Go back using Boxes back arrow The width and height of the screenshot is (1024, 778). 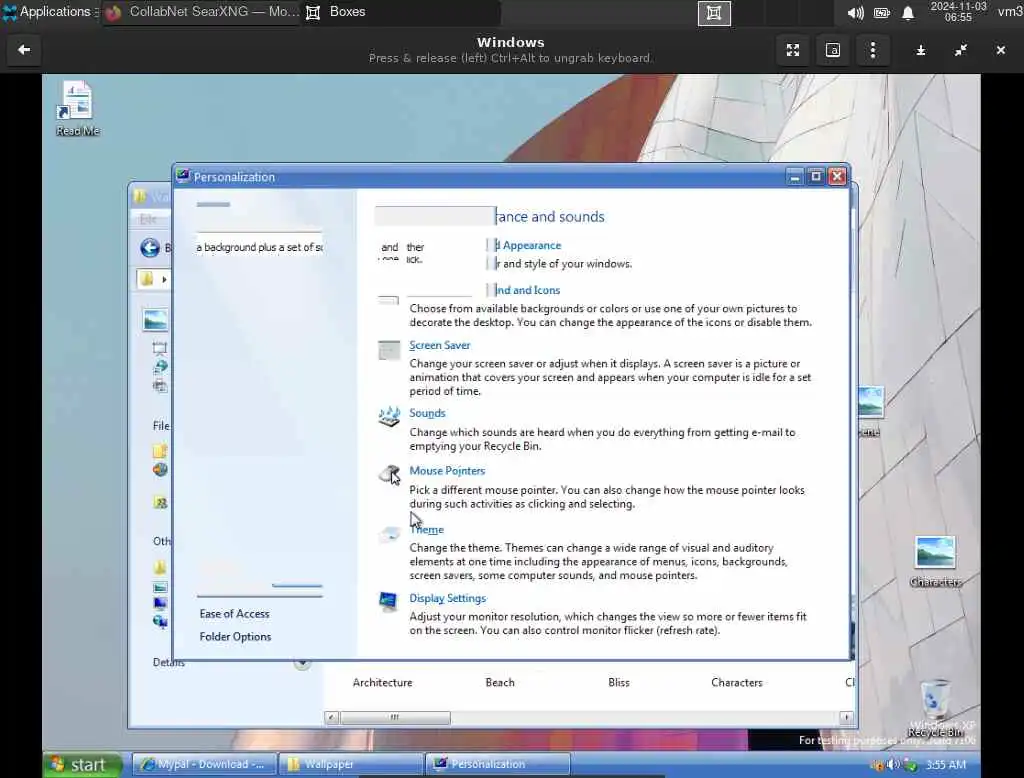tap(24, 50)
